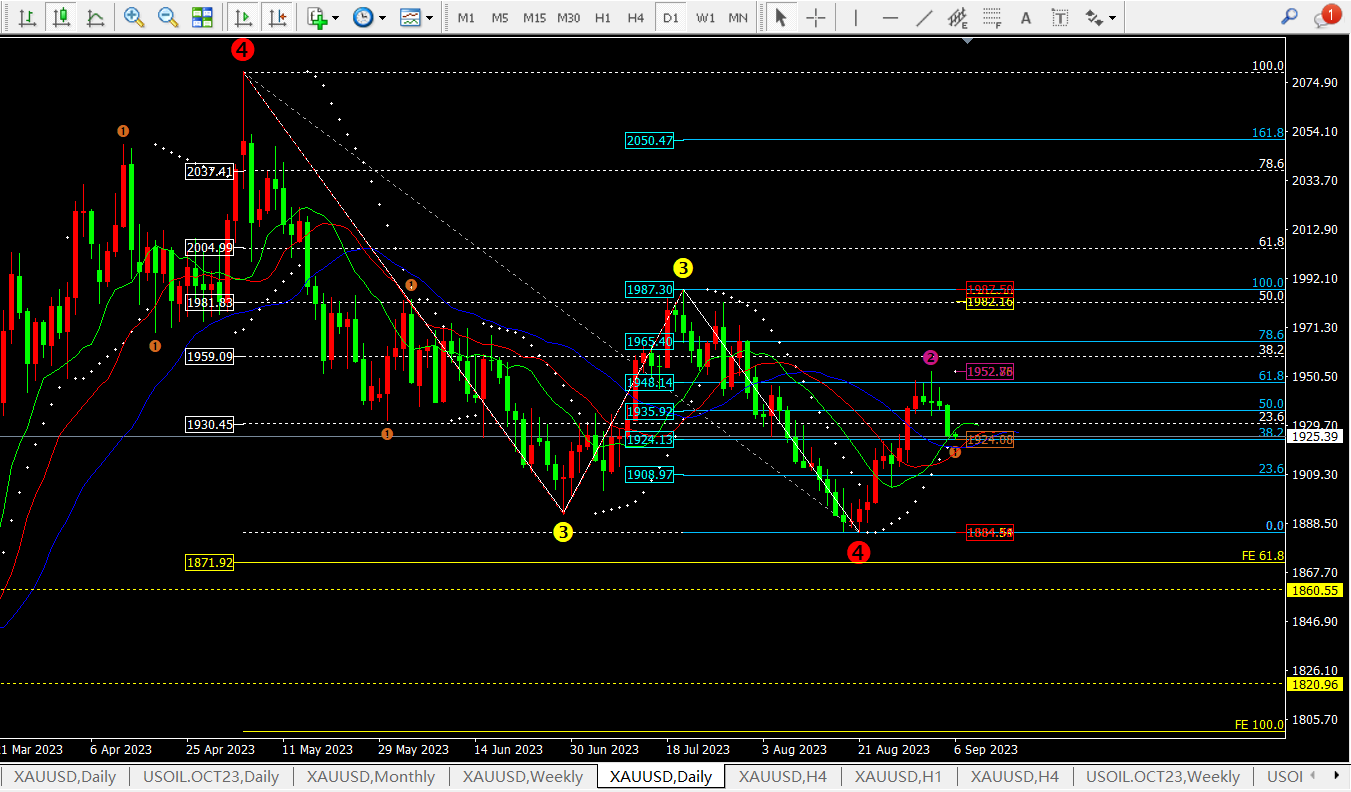Tile the chart windows

point(202,17)
